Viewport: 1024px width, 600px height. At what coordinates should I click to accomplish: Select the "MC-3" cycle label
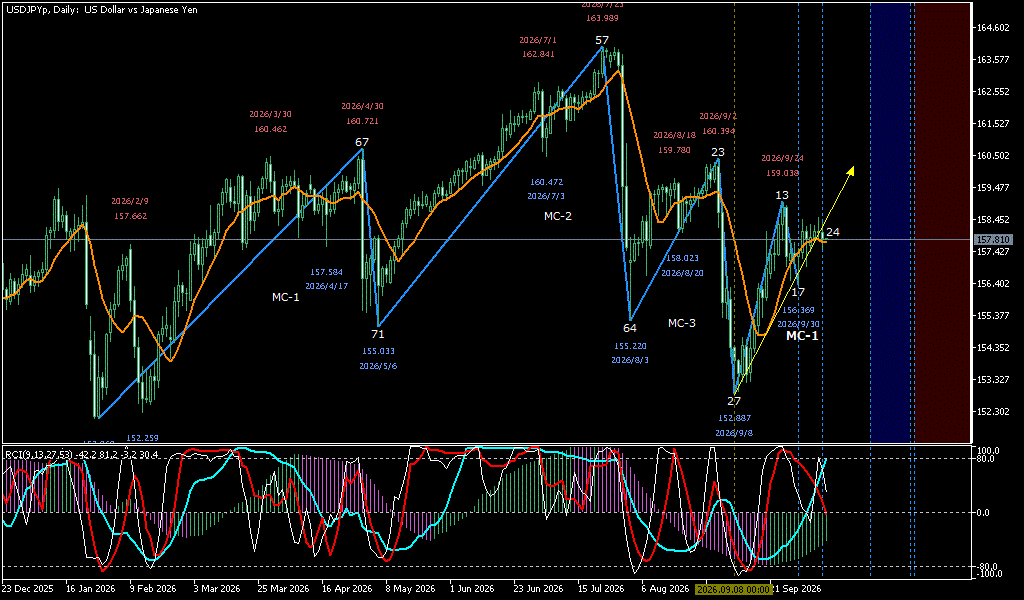tap(682, 323)
